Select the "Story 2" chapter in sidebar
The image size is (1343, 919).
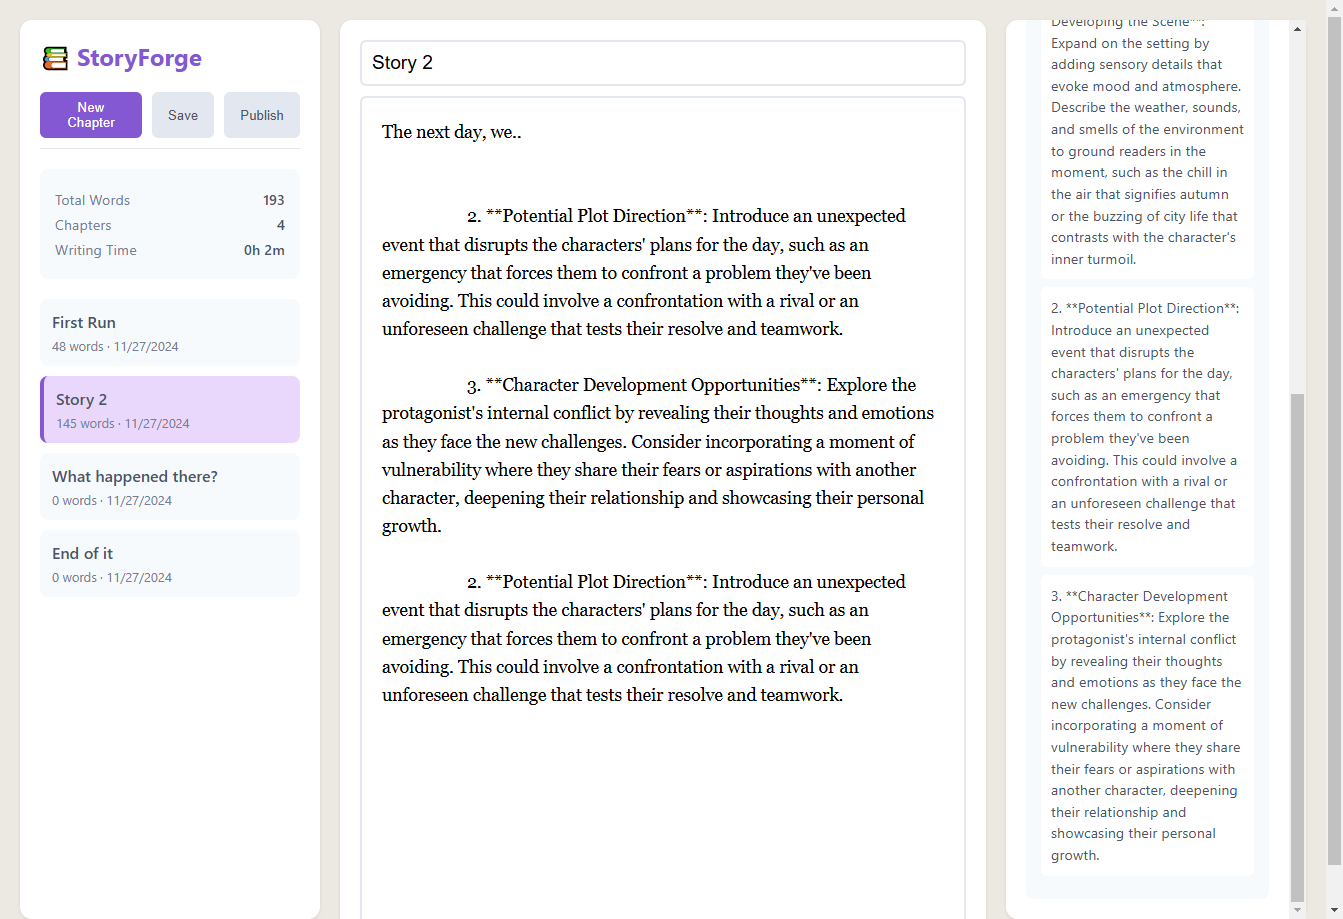click(169, 409)
